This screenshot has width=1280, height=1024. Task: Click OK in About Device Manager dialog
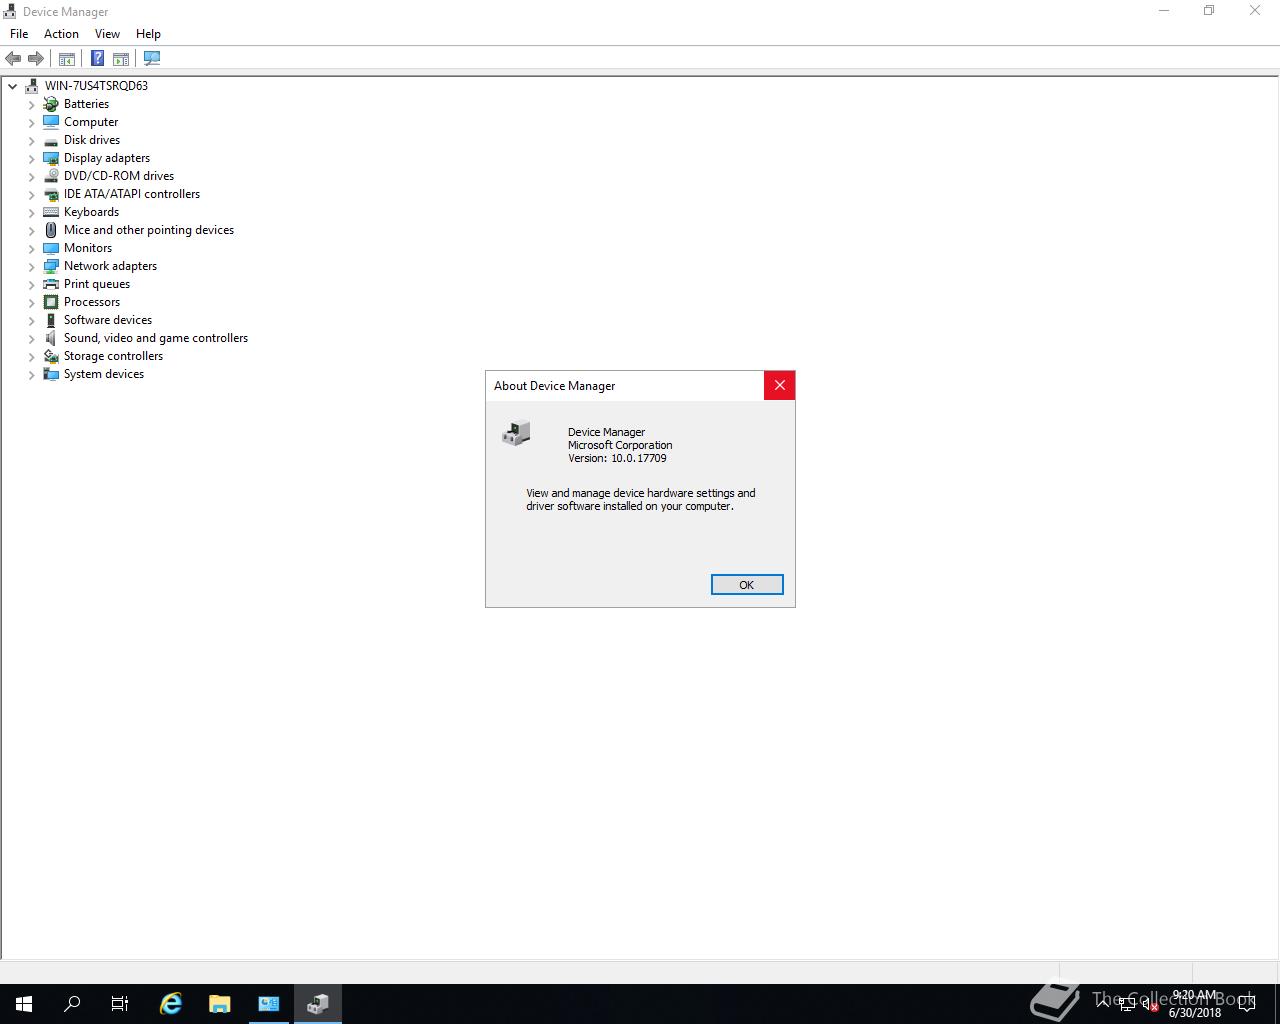click(747, 585)
